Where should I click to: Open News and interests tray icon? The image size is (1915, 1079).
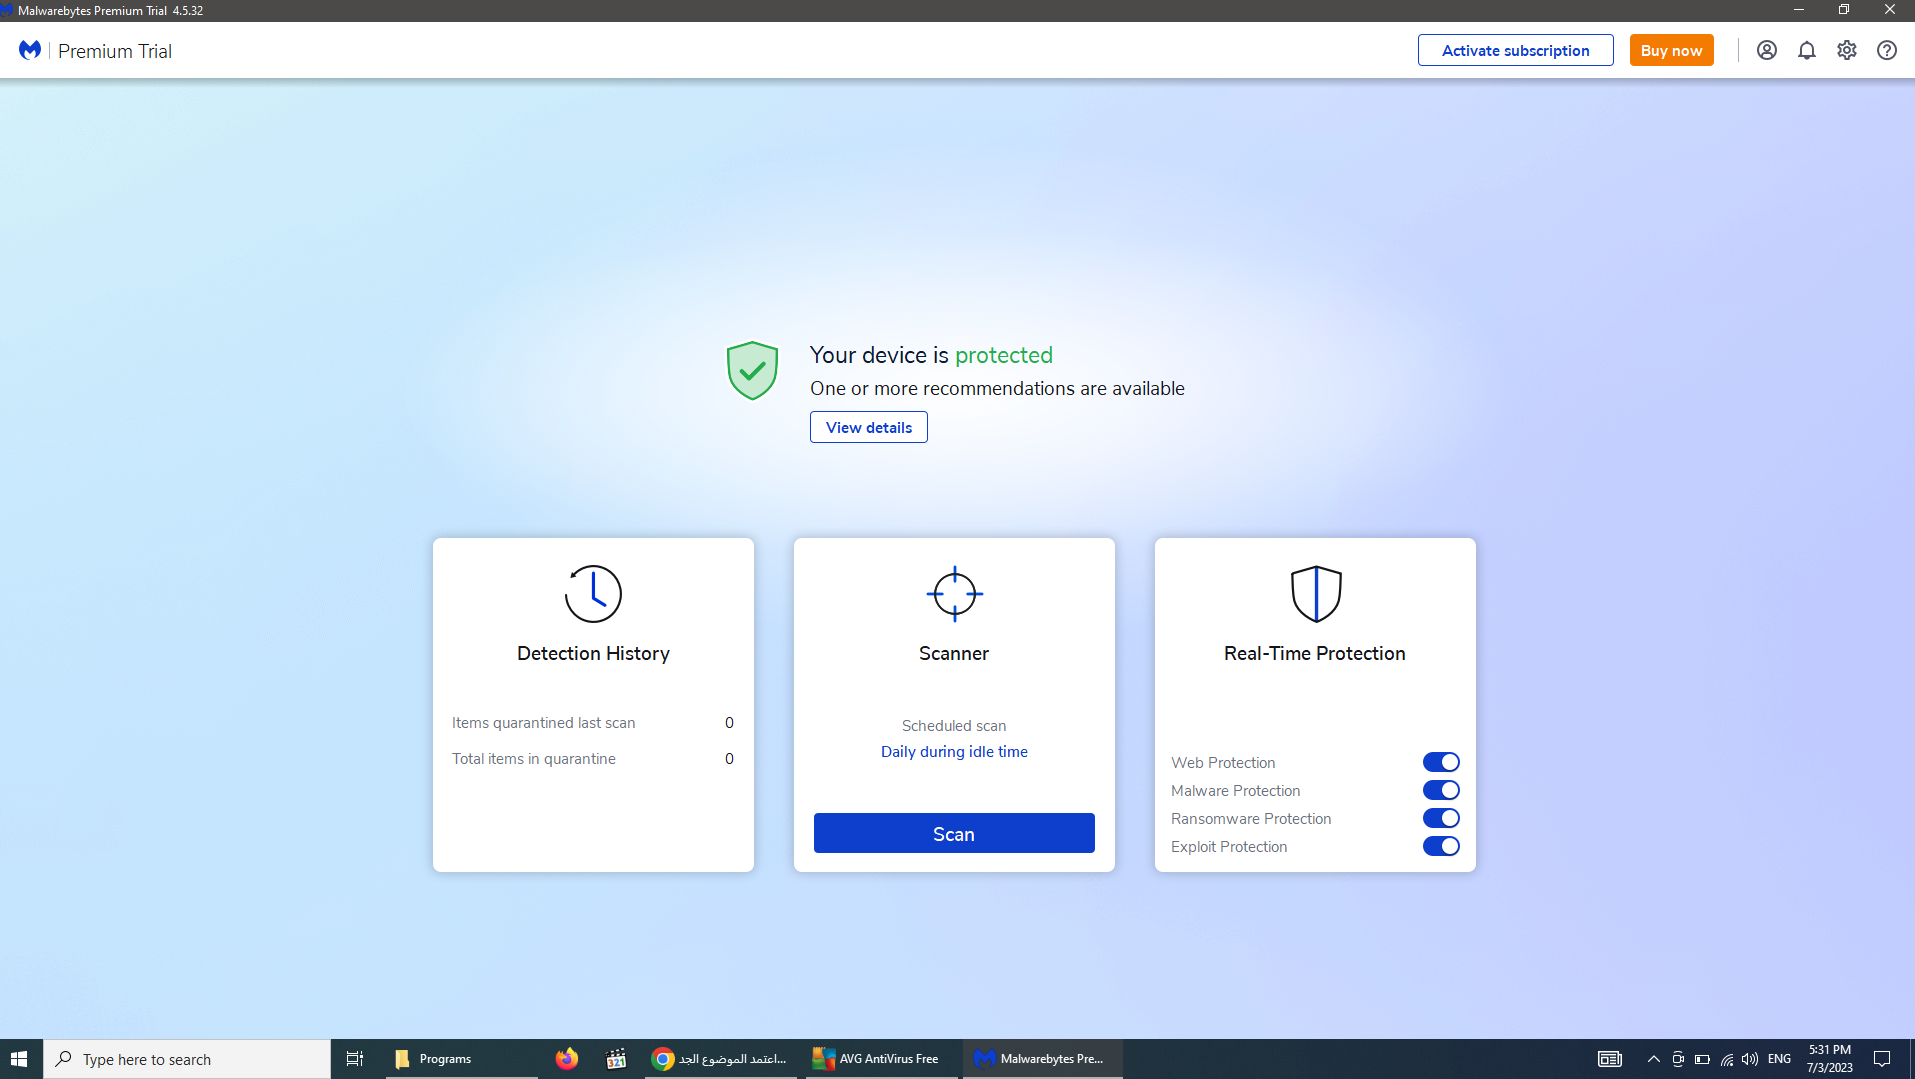1610,1059
